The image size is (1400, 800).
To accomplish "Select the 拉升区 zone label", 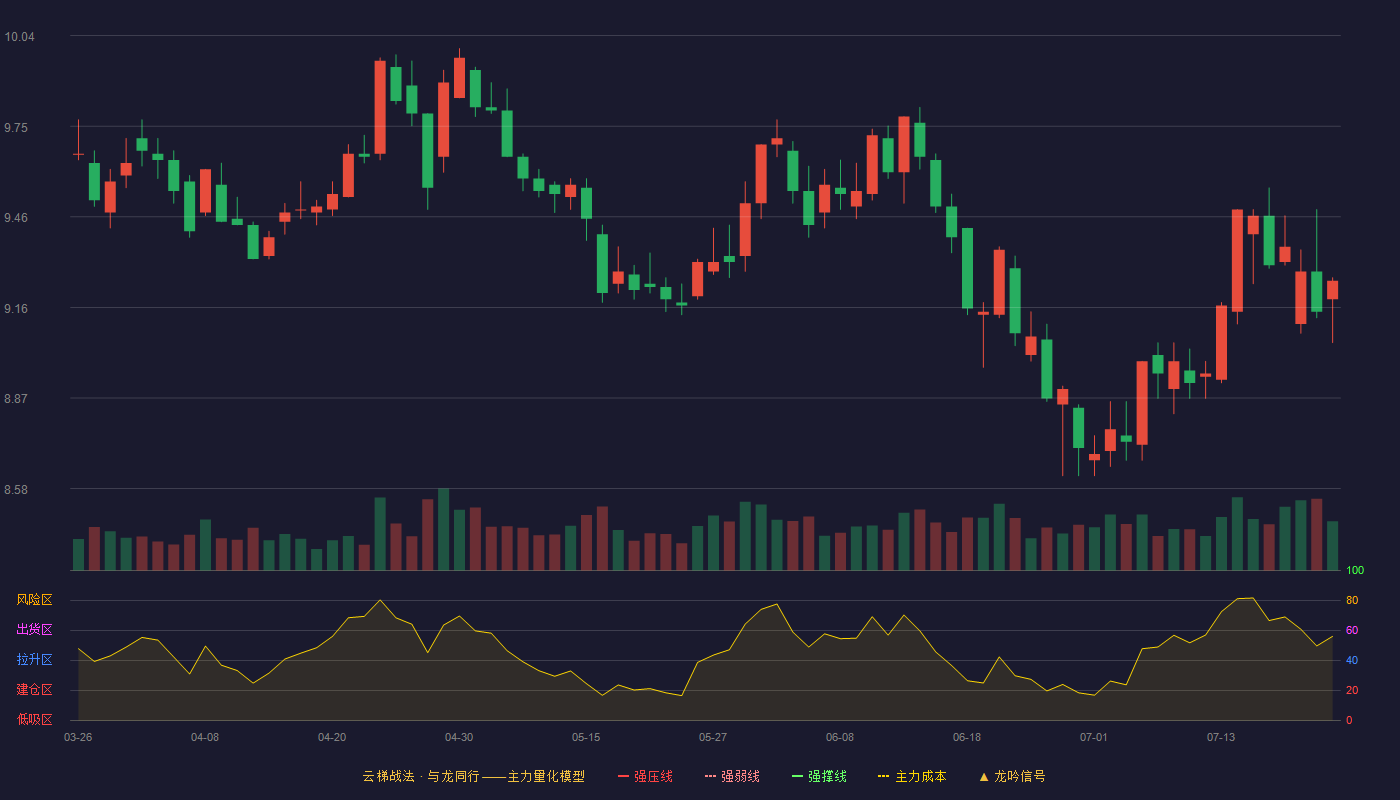I will click(x=34, y=660).
